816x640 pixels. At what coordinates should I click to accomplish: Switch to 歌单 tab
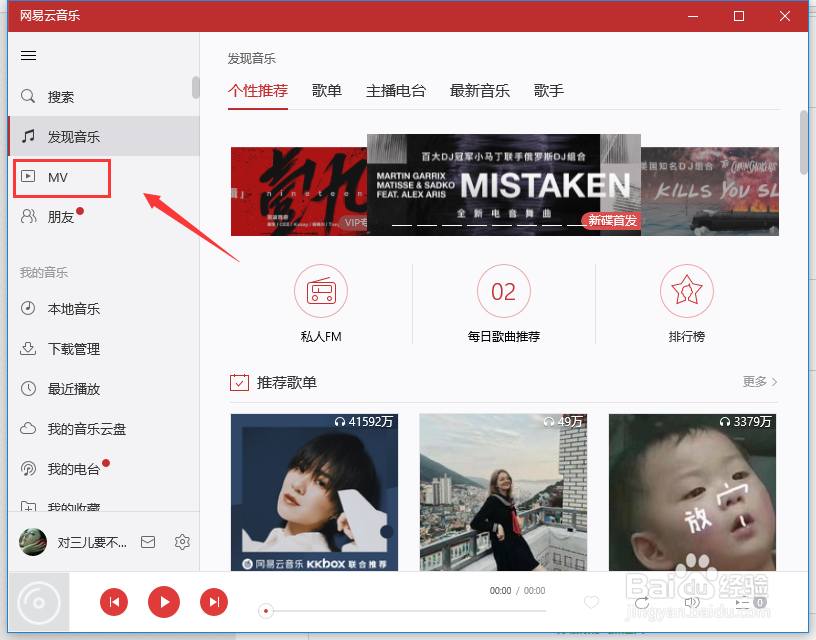(x=327, y=91)
